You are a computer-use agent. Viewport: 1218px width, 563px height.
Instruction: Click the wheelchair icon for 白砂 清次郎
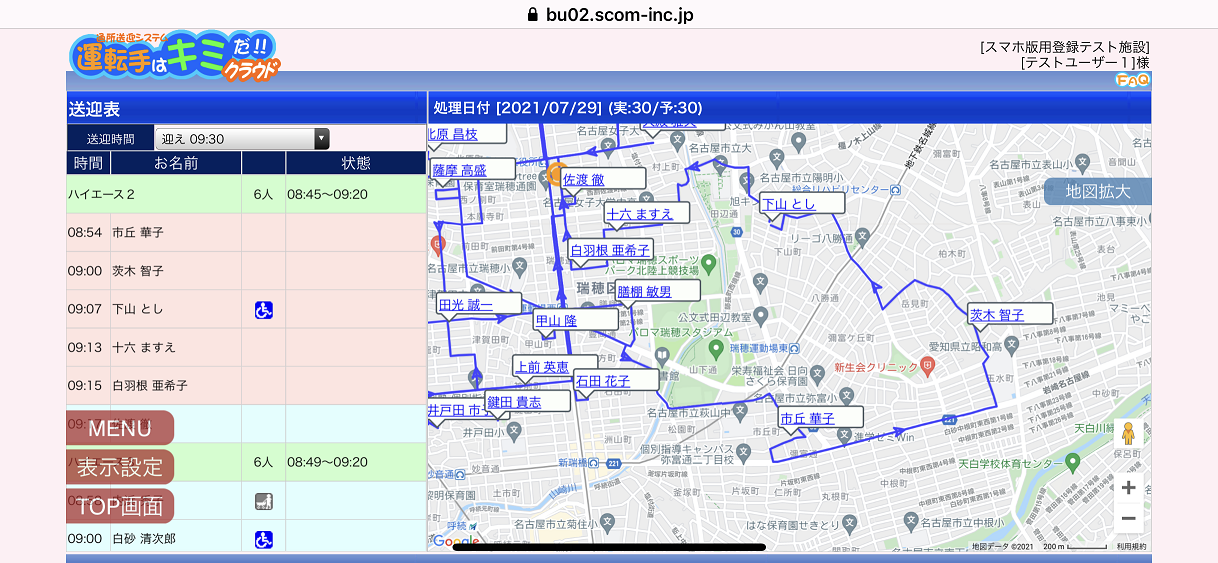click(264, 539)
